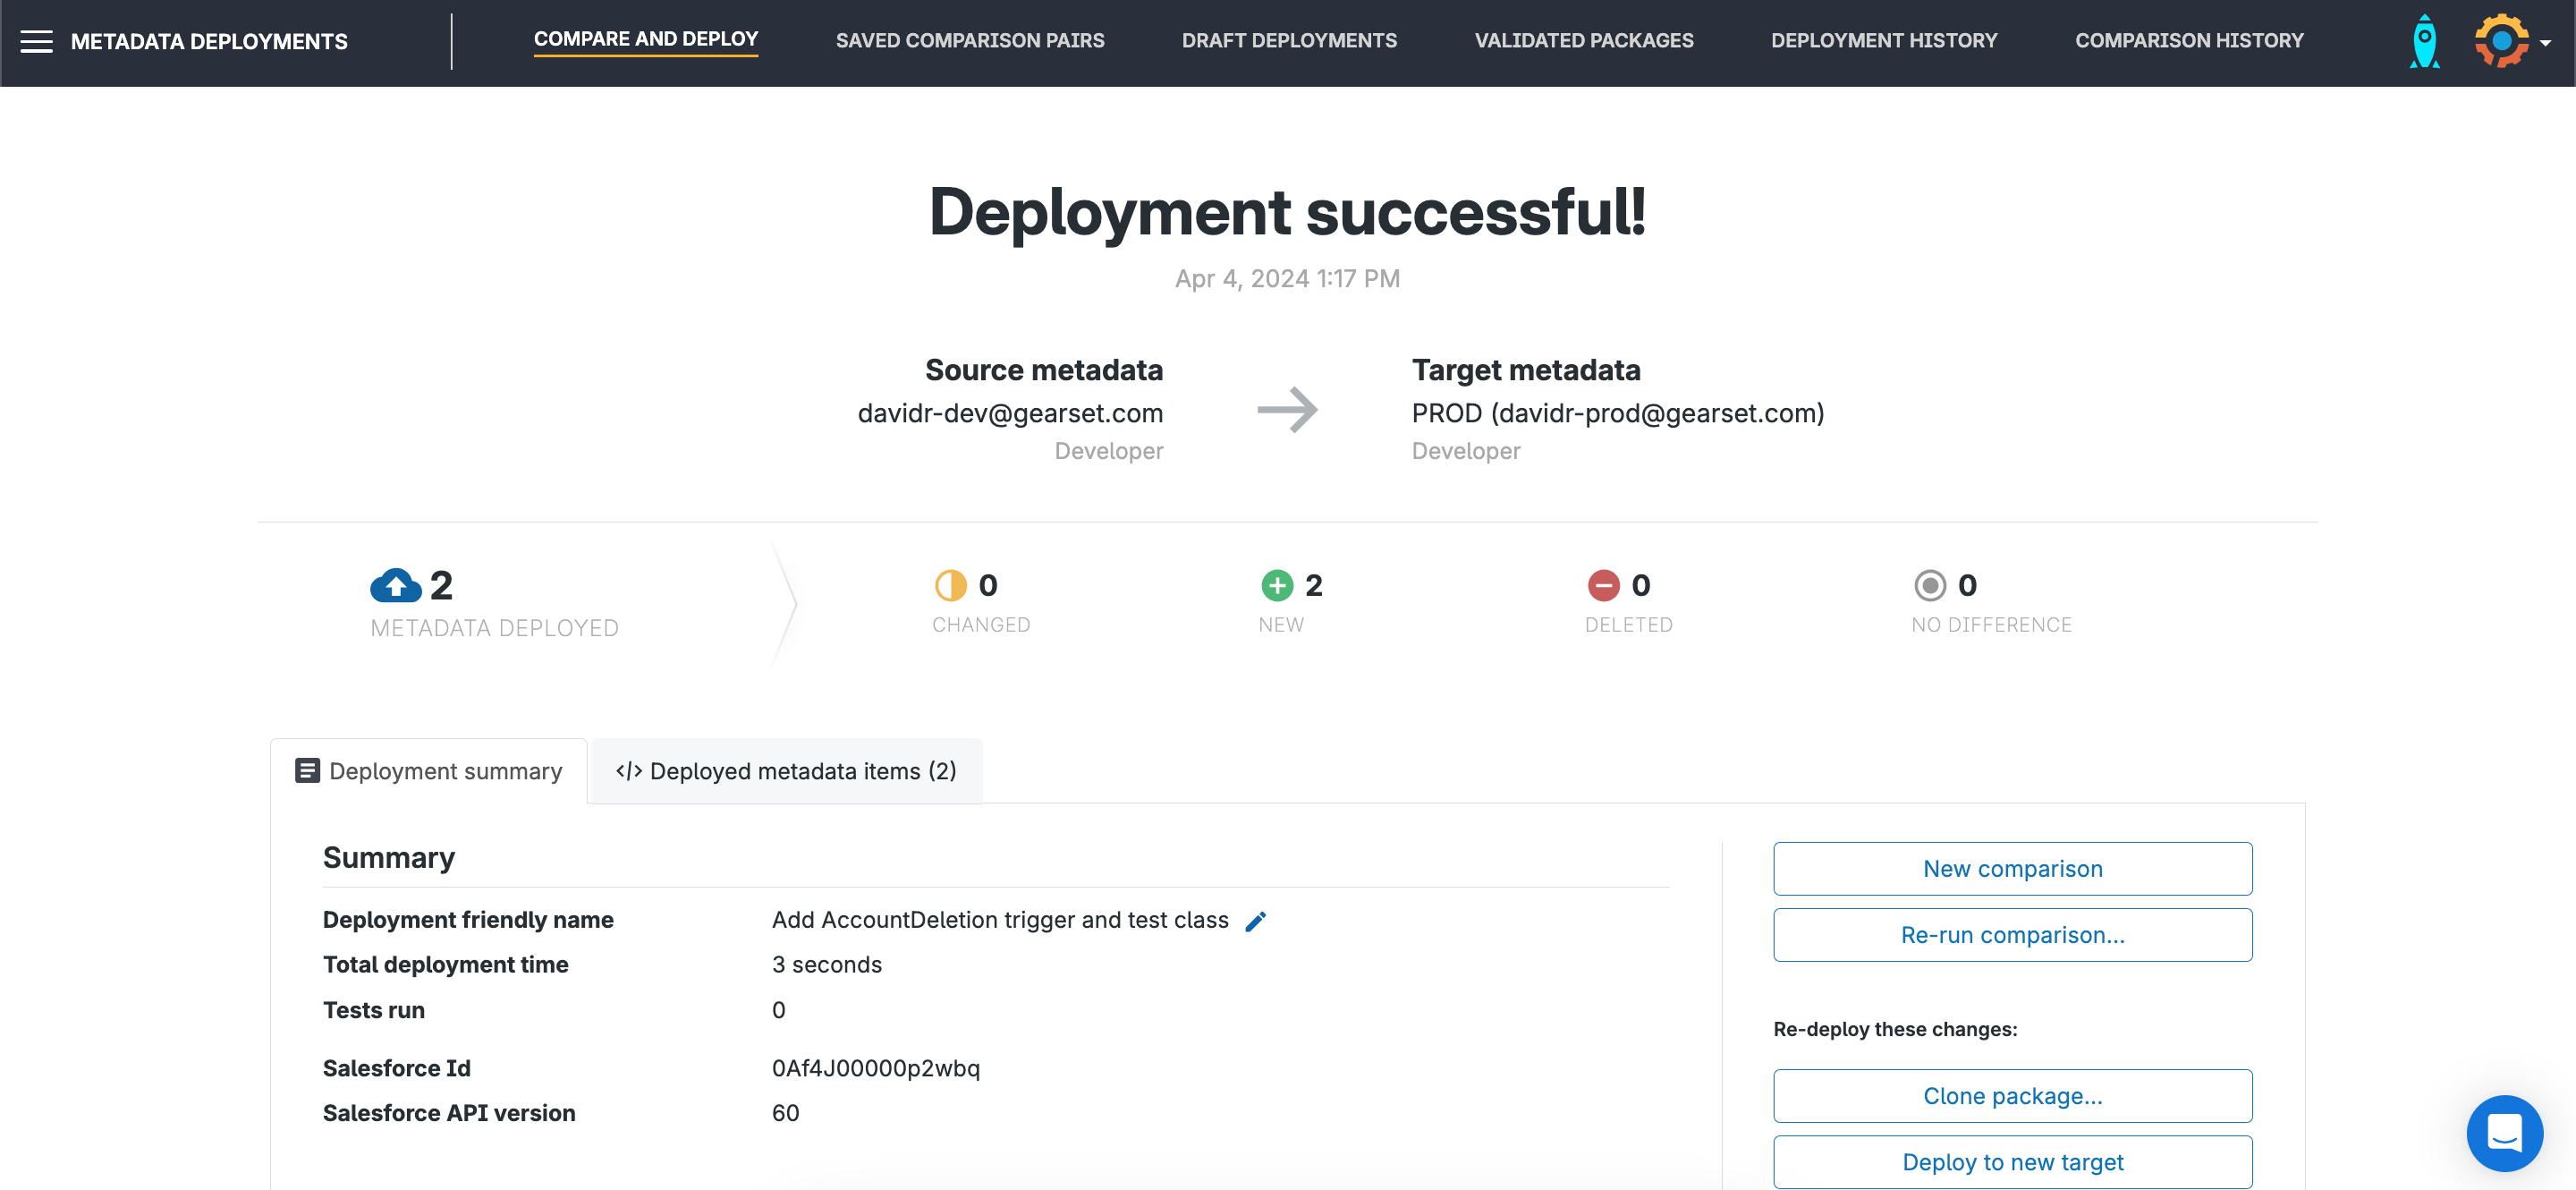Click the green plus New icon
2576x1190 pixels.
tap(1276, 585)
